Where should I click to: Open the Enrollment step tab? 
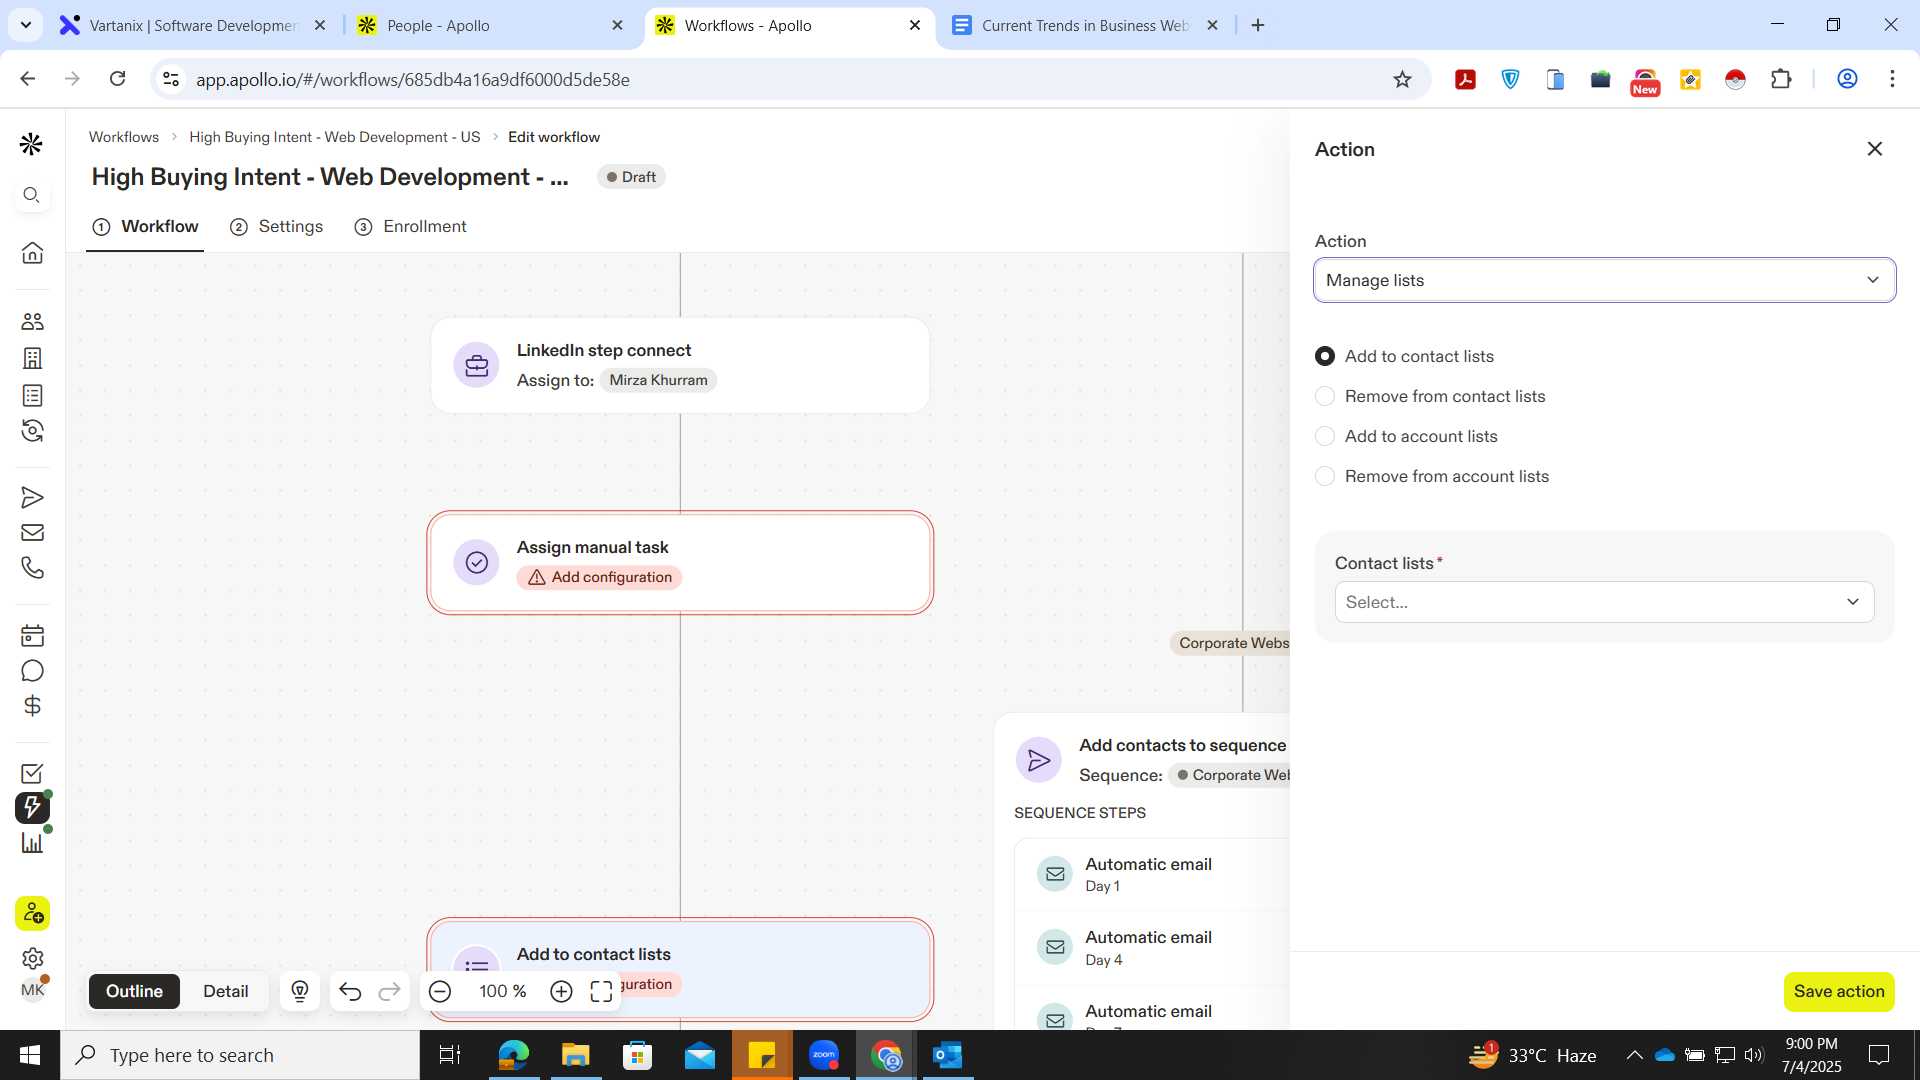click(411, 226)
